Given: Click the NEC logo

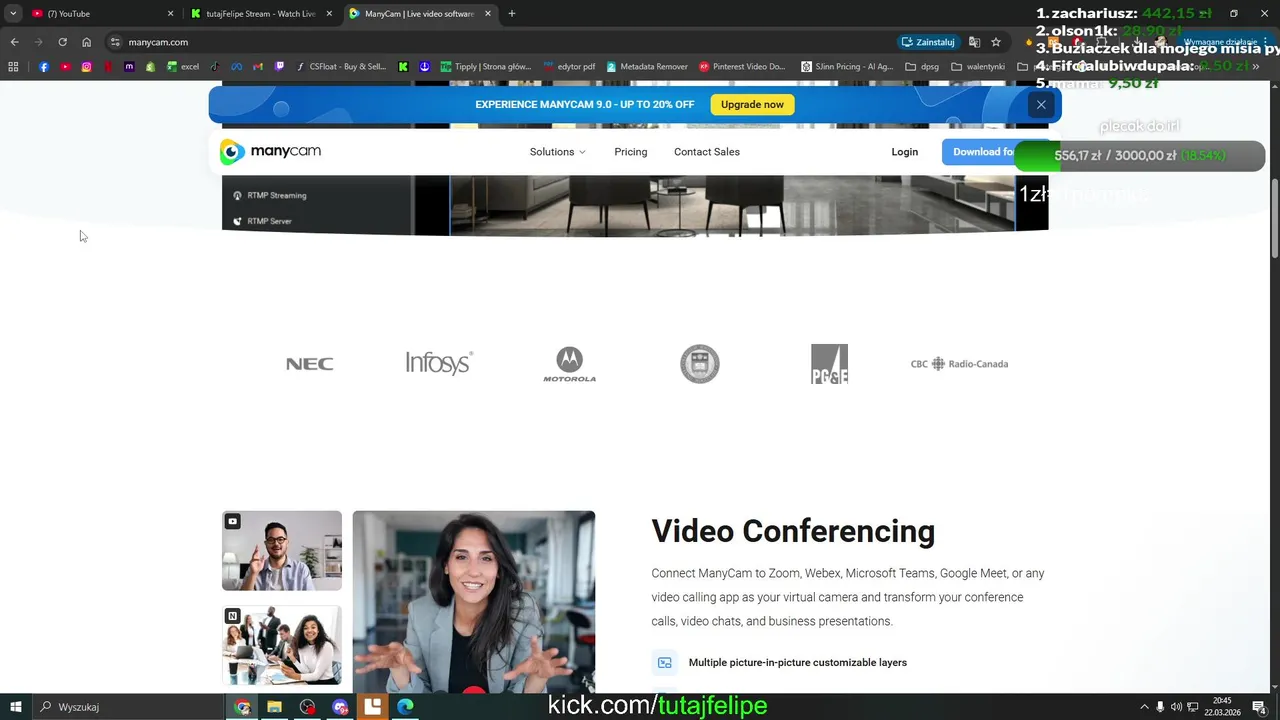Looking at the screenshot, I should 310,364.
